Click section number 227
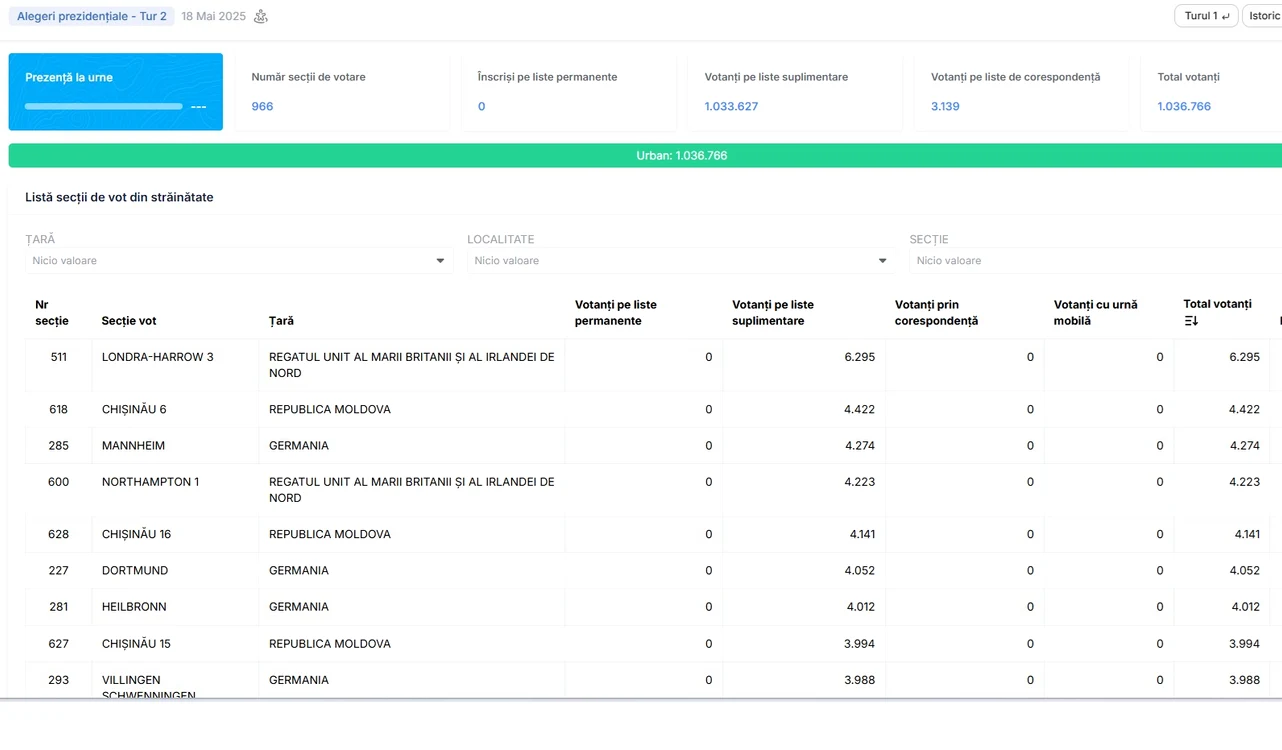Screen dimensions: 1282x750 [x=59, y=570]
